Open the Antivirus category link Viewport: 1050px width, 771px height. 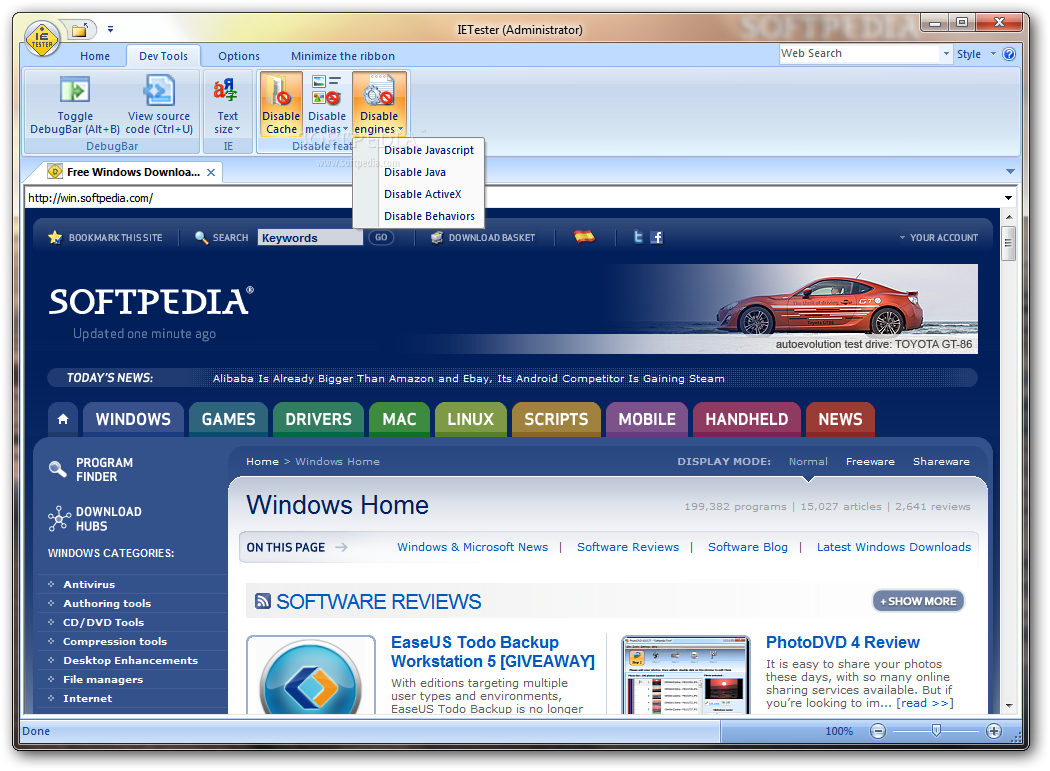pyautogui.click(x=89, y=584)
